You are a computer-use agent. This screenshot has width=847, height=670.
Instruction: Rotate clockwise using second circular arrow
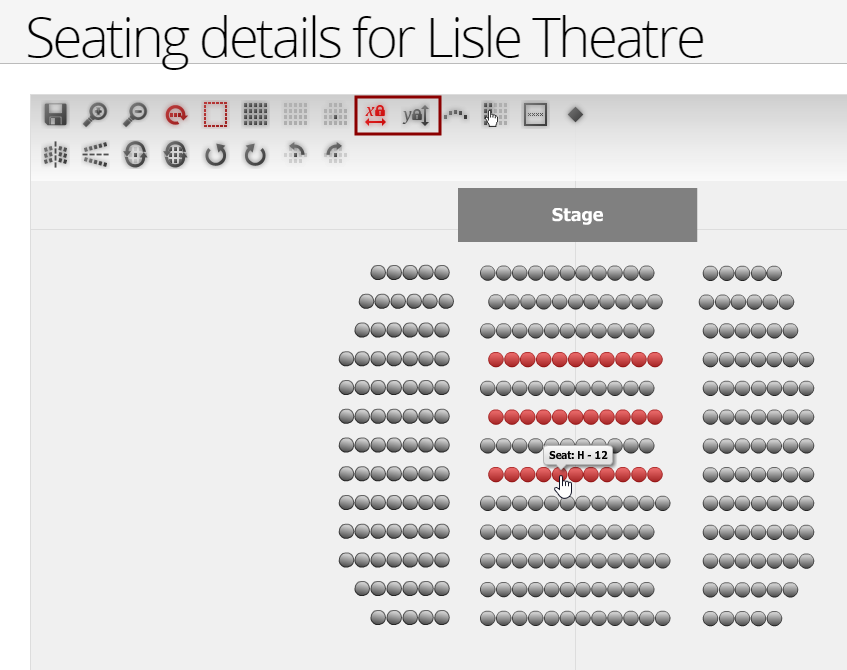[x=256, y=155]
